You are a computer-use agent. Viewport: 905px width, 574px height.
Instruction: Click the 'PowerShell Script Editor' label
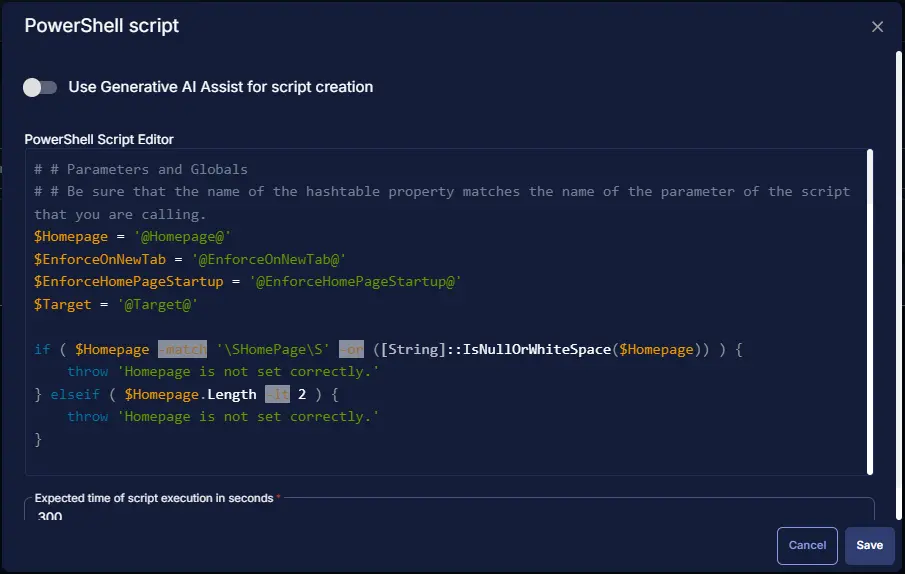tap(99, 140)
